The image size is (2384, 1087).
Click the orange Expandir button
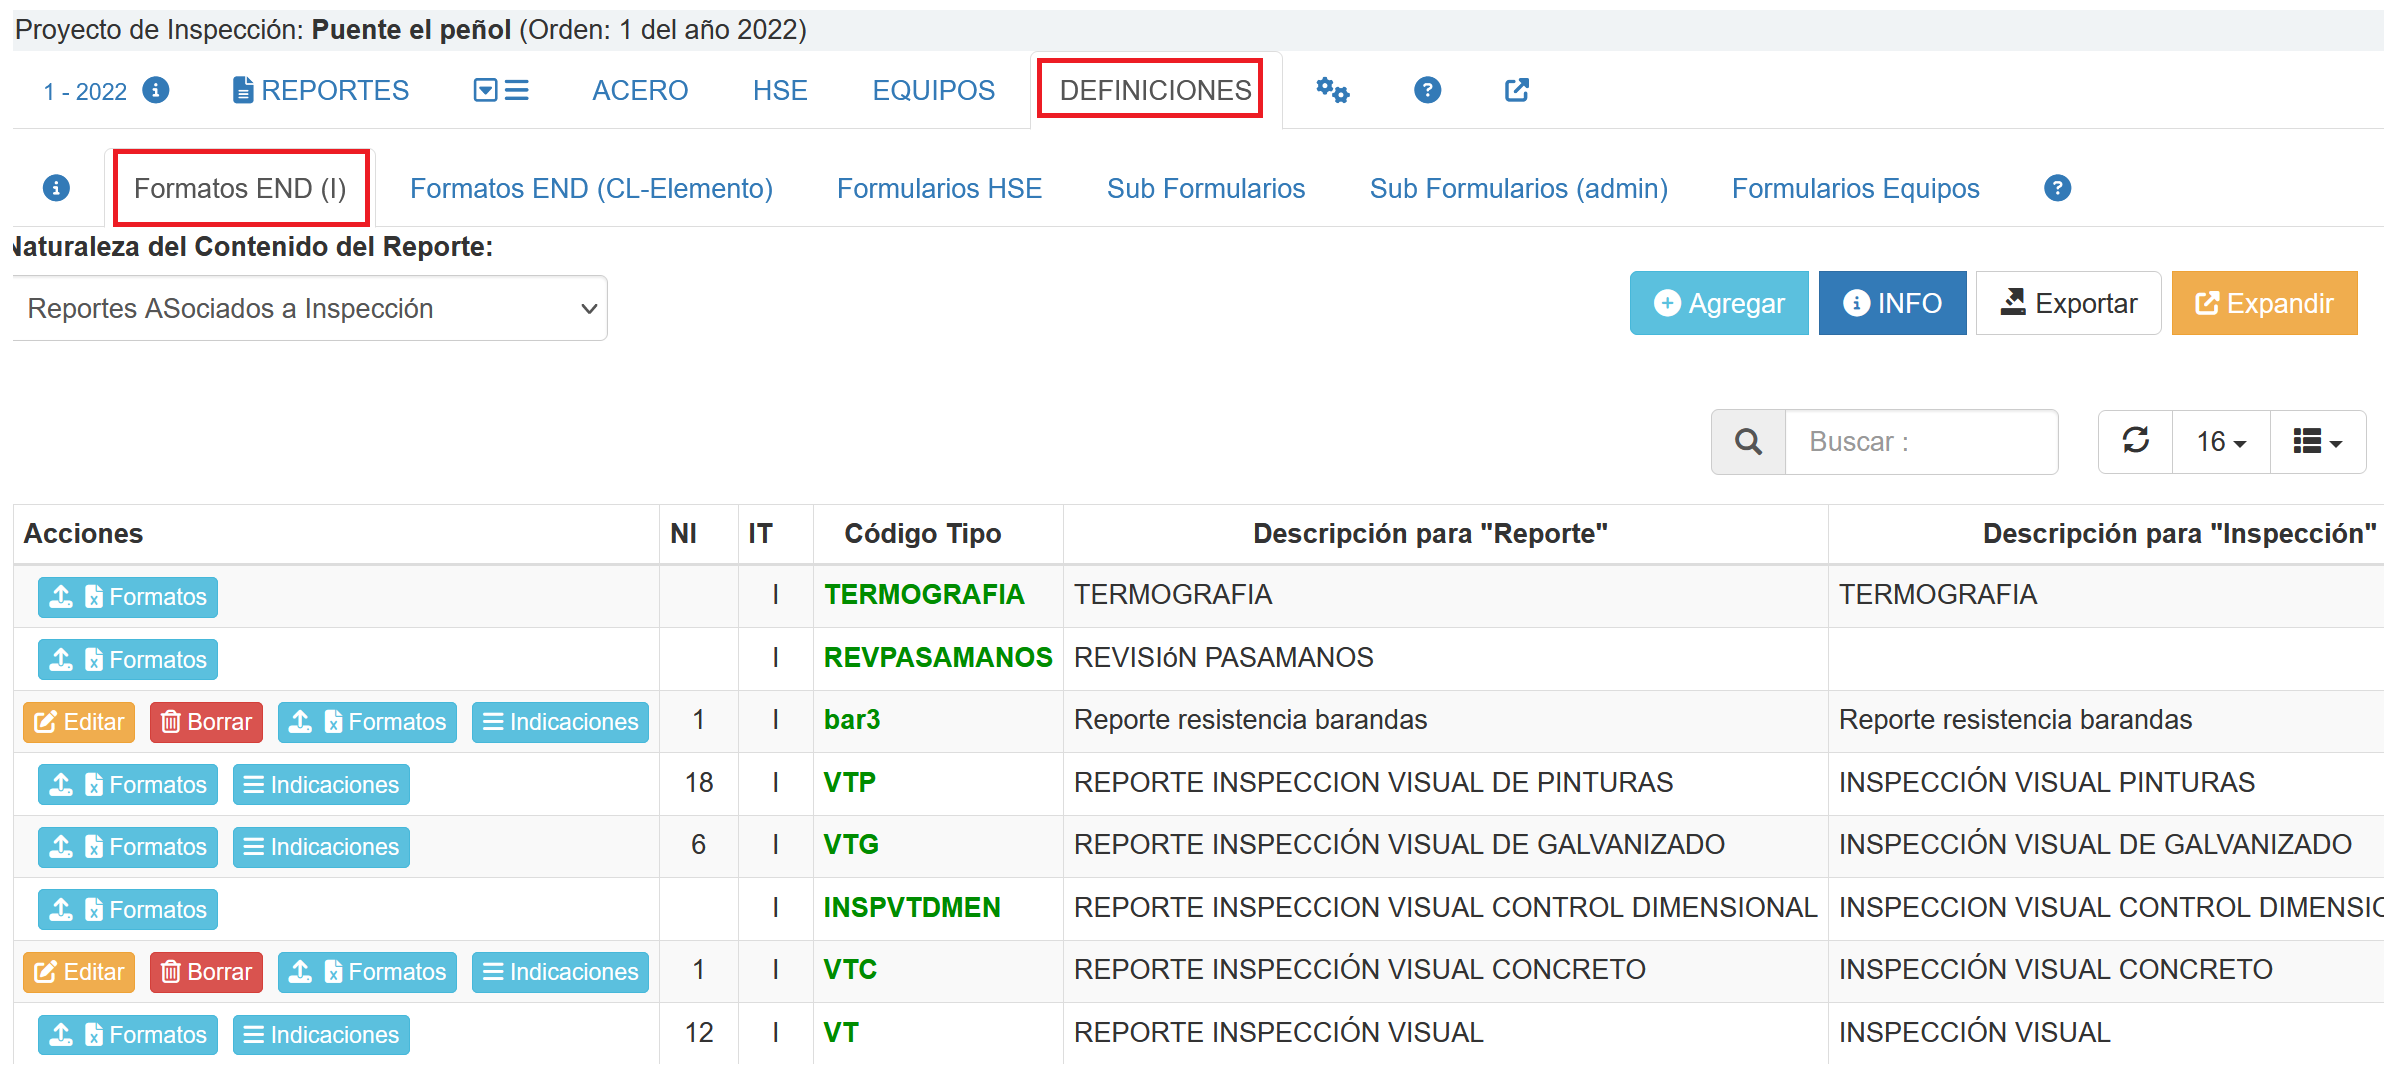click(x=2264, y=303)
